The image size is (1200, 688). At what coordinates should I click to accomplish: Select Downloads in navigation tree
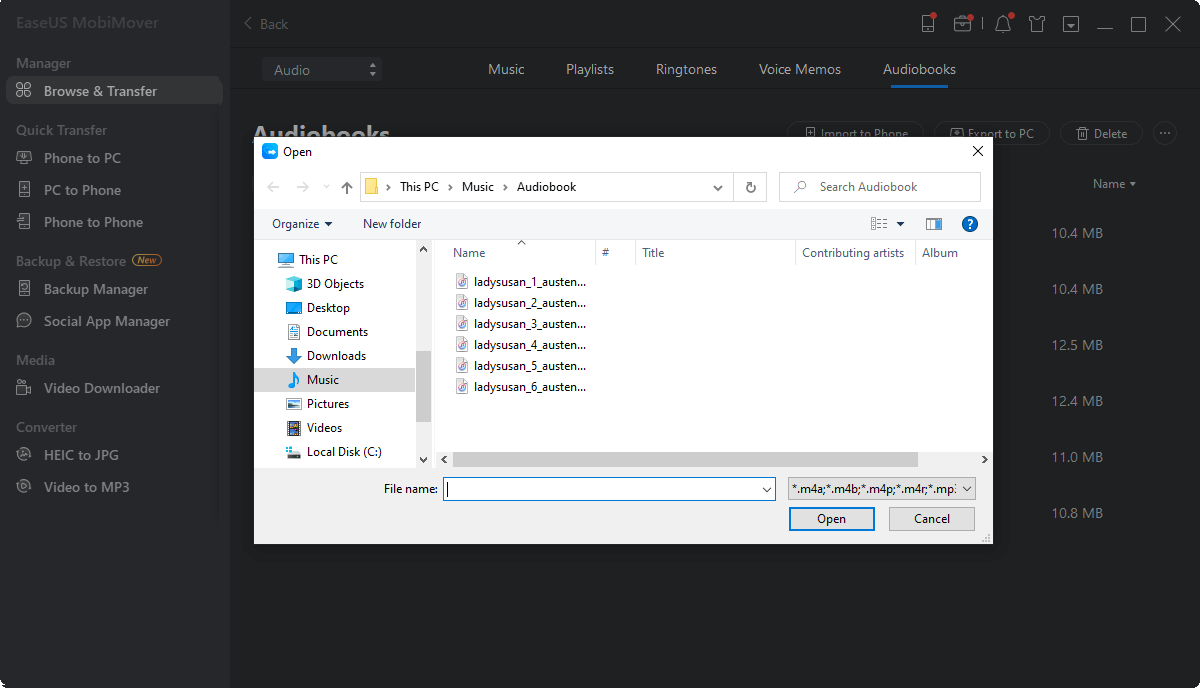334,356
